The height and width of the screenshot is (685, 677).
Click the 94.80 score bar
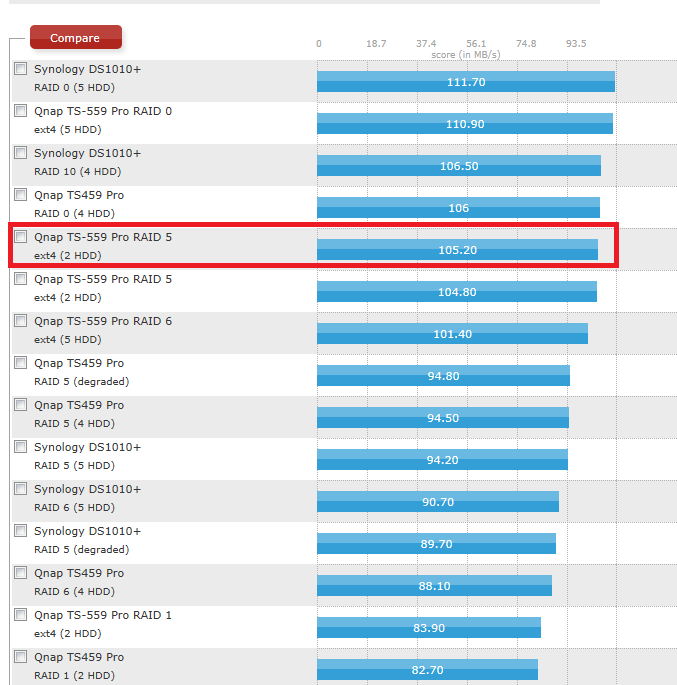pyautogui.click(x=443, y=376)
